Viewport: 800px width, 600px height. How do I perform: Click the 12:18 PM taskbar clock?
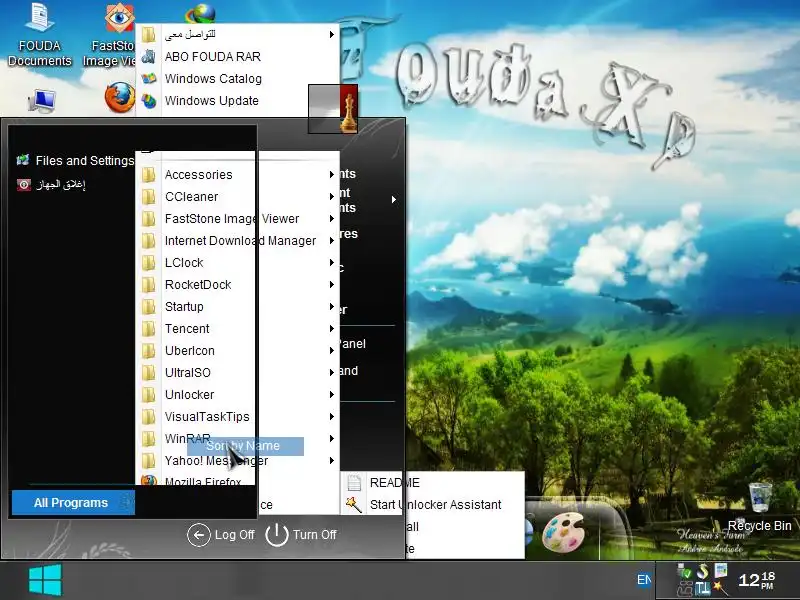coord(757,580)
